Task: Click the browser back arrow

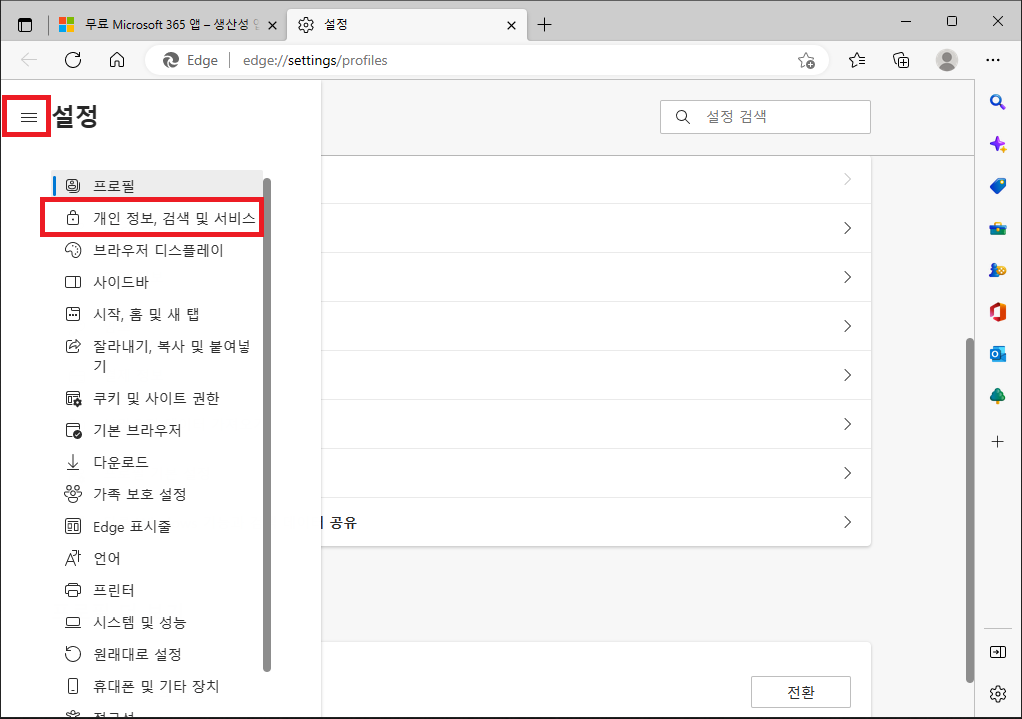Action: pos(29,60)
